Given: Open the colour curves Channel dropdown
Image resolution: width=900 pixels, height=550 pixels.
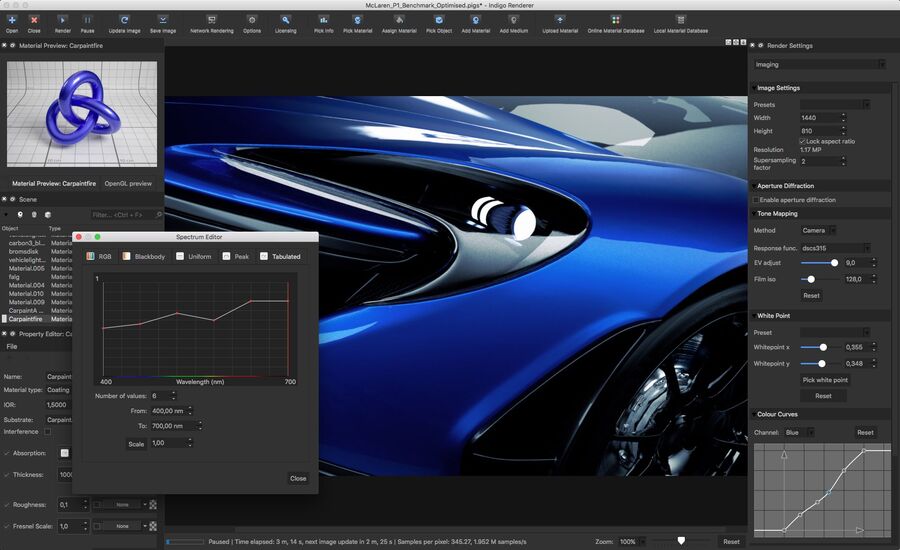Looking at the screenshot, I should [x=798, y=432].
